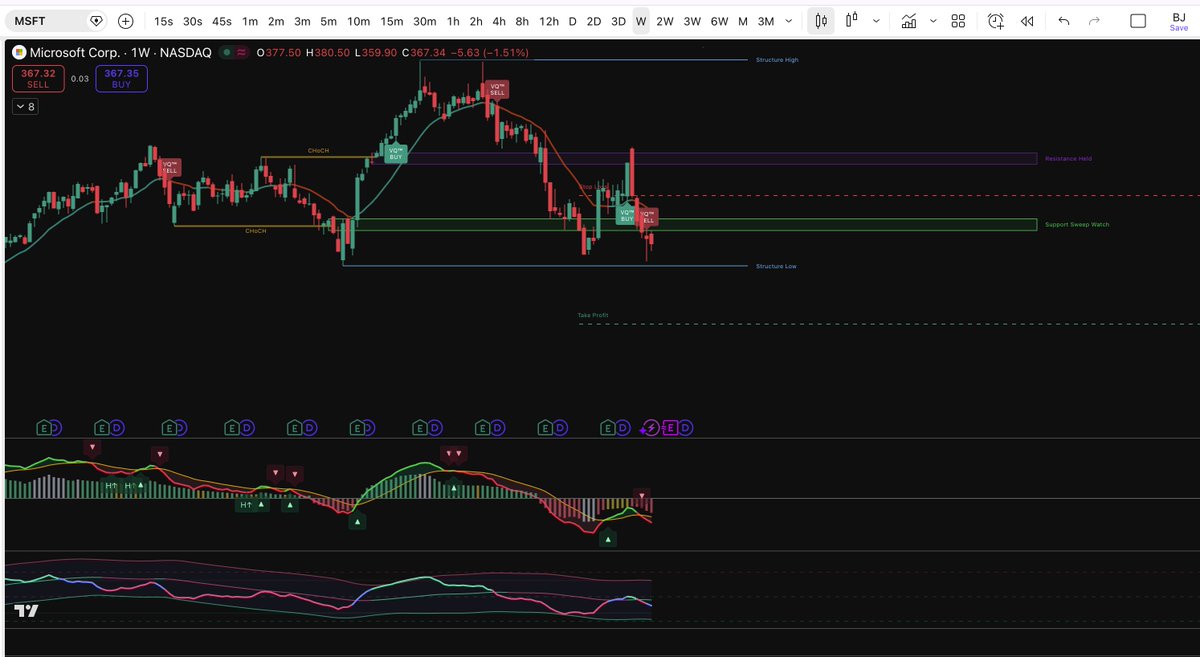
Task: Select the 4h timeframe
Action: (x=499, y=21)
